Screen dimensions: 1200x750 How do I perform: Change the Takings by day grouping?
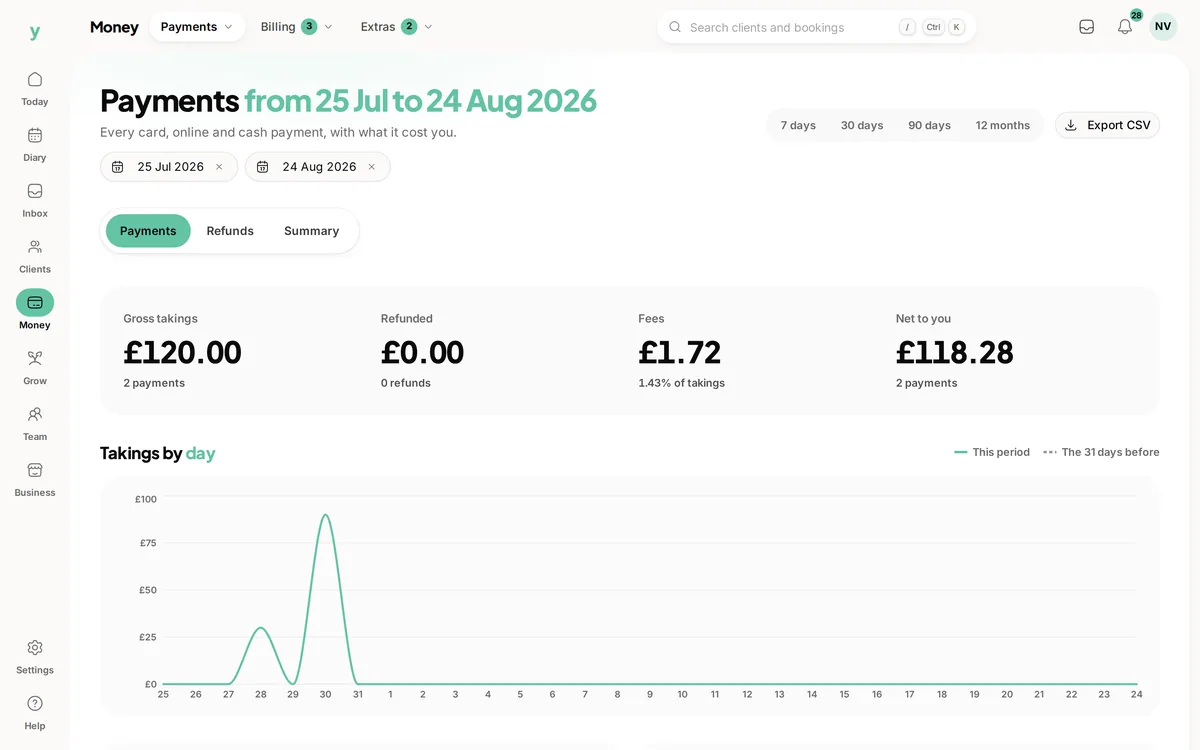[200, 453]
